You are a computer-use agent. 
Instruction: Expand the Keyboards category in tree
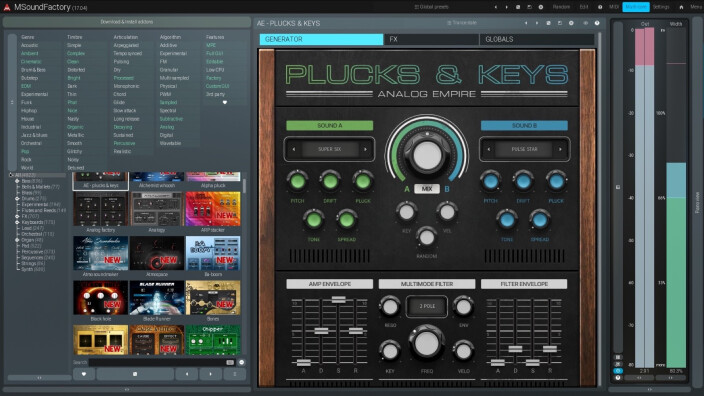tap(17, 222)
